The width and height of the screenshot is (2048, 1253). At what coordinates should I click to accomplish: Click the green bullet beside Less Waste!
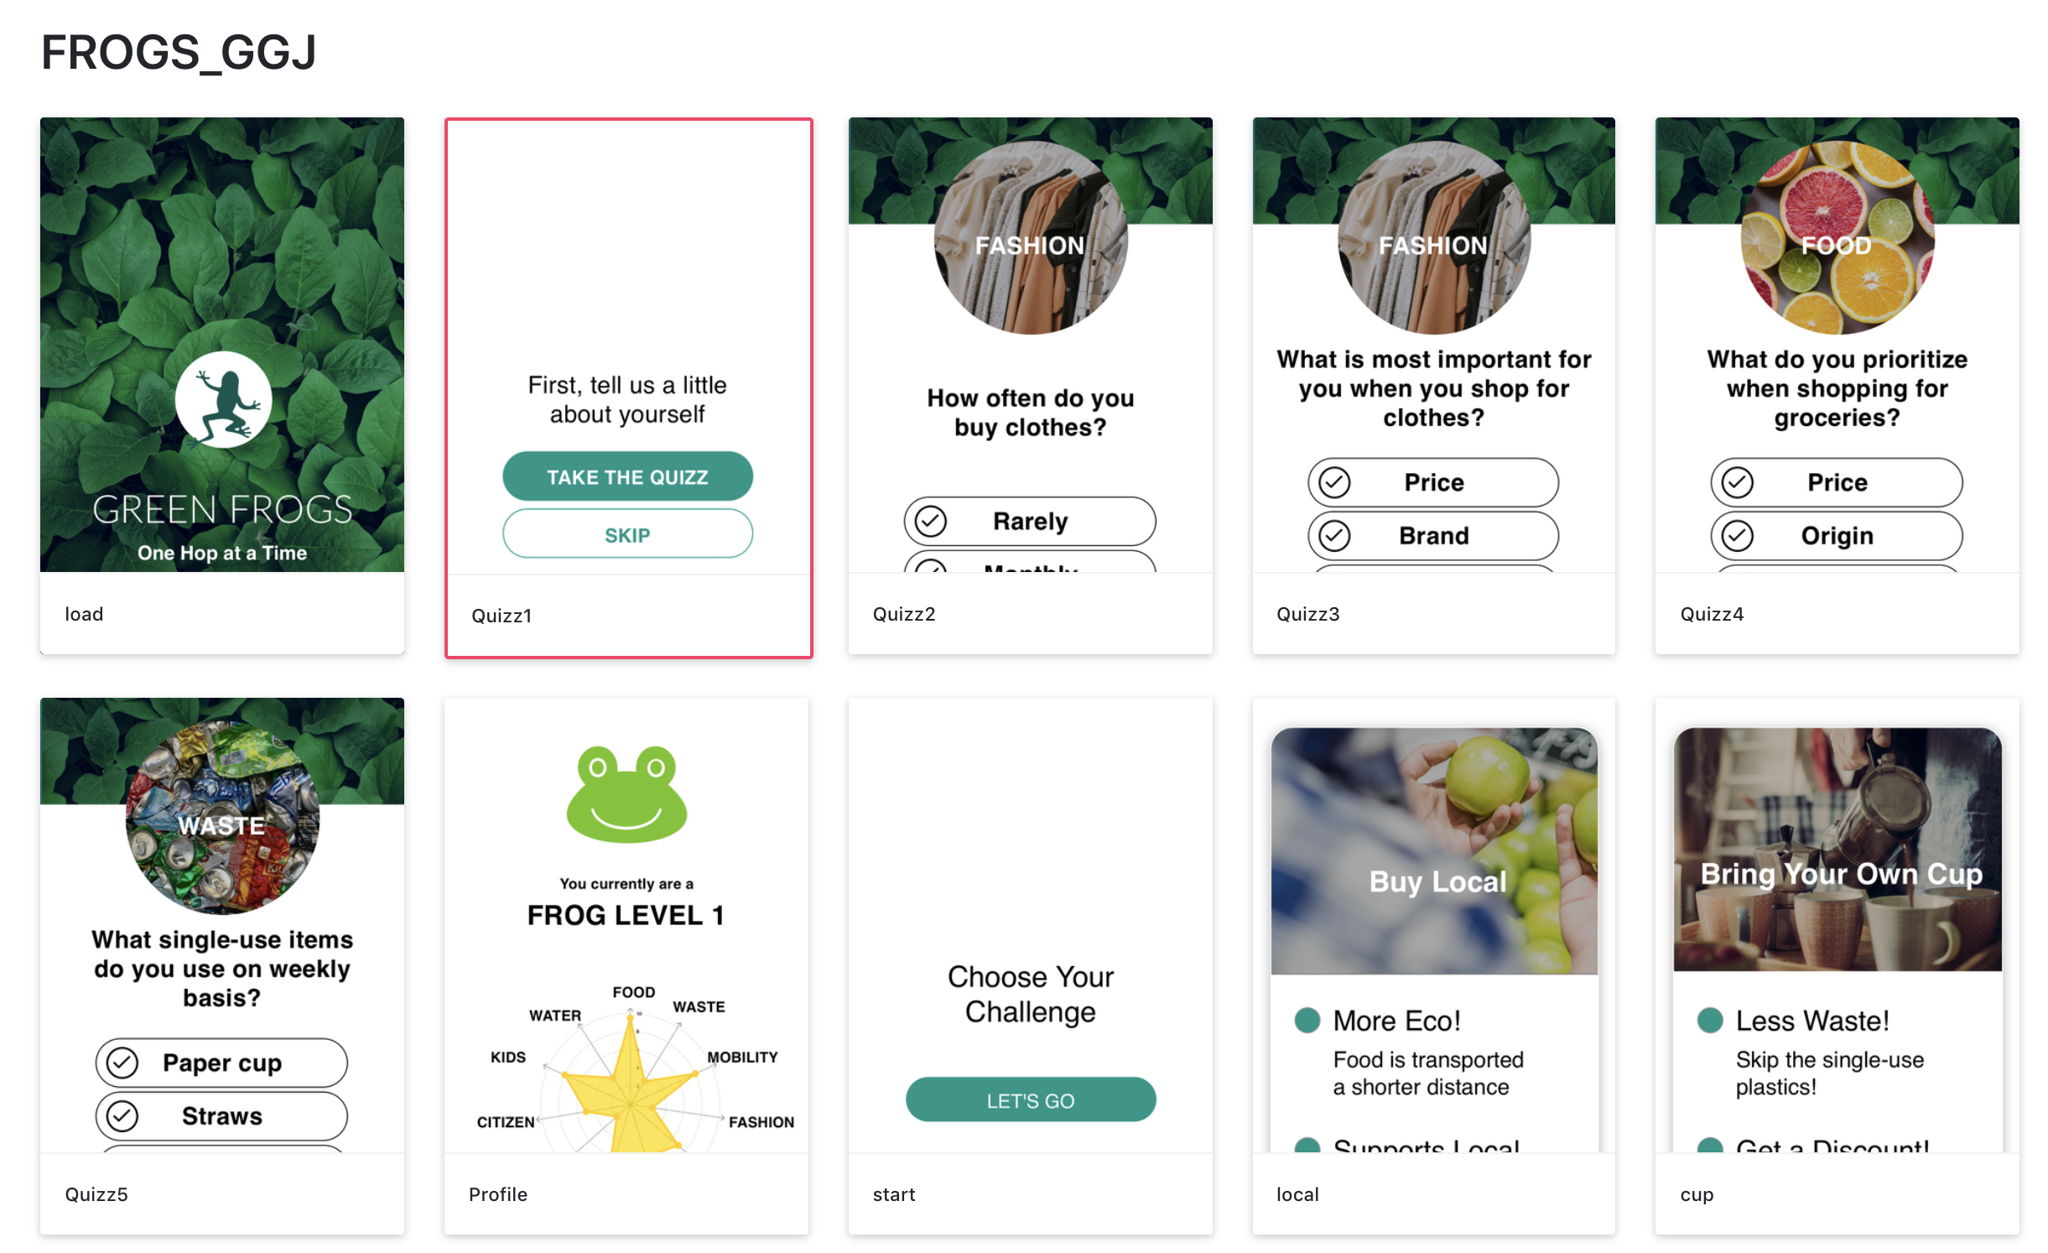tap(1710, 1020)
